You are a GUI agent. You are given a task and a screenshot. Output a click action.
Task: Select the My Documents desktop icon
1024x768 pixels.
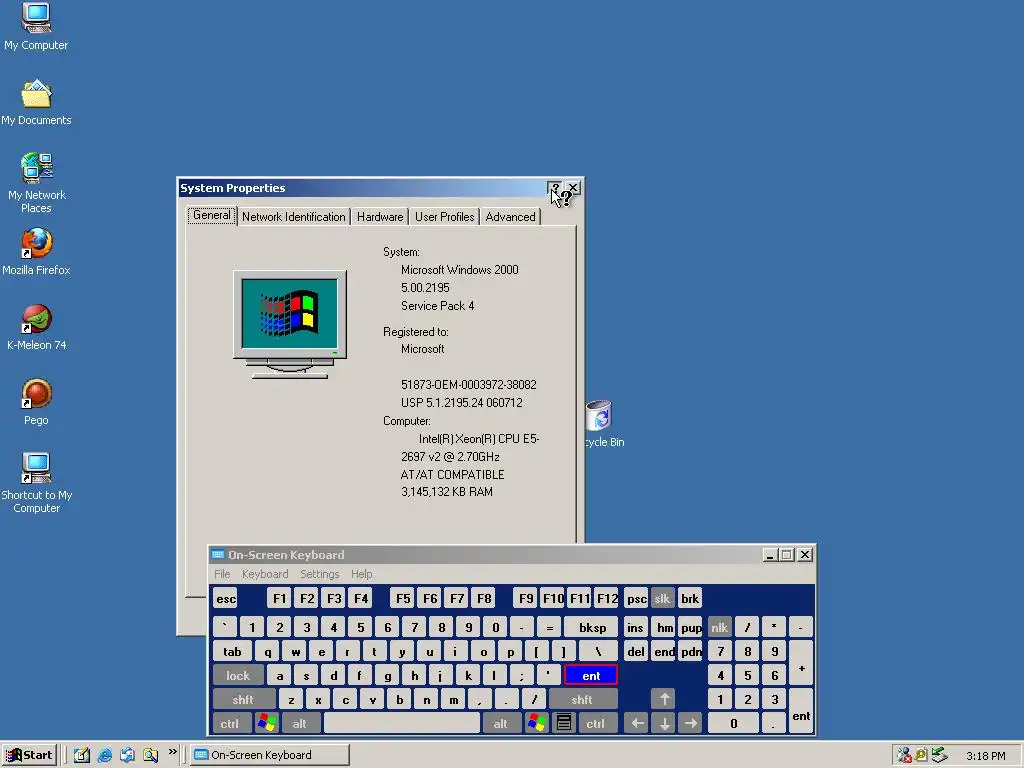[36, 102]
